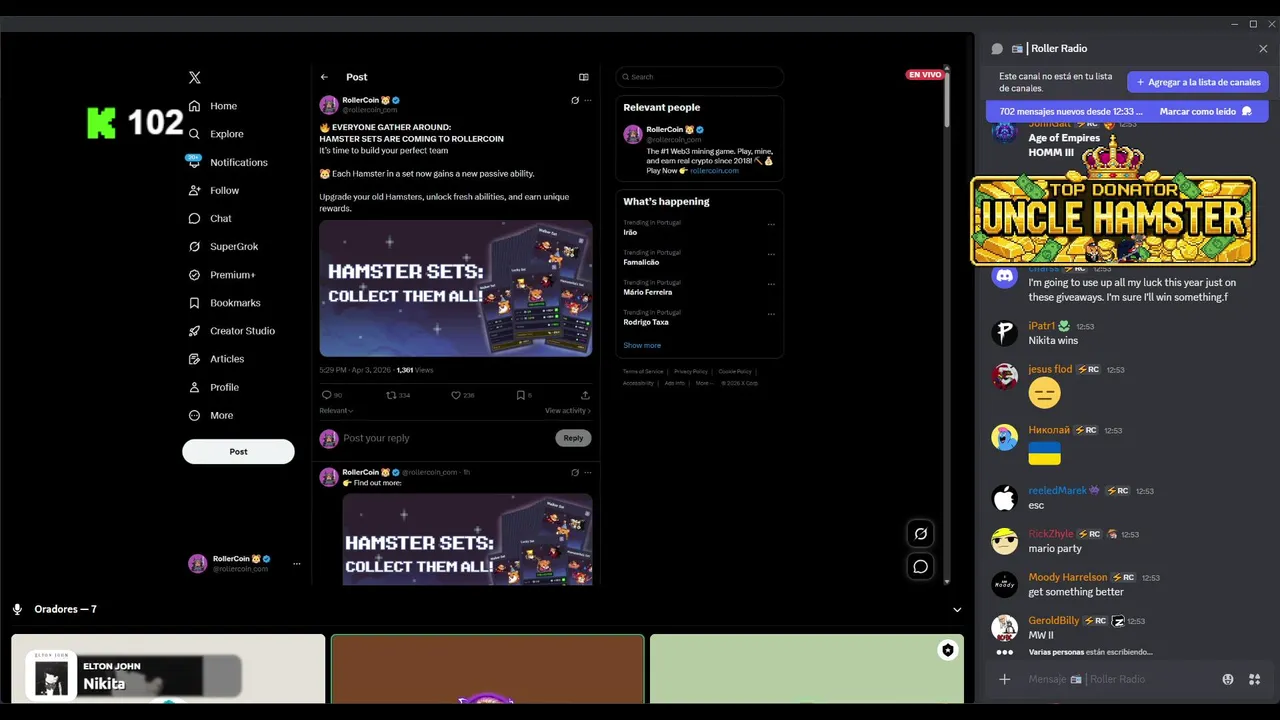Open account menu dots beside RollerCoin account
1280x720 pixels.
(296, 564)
